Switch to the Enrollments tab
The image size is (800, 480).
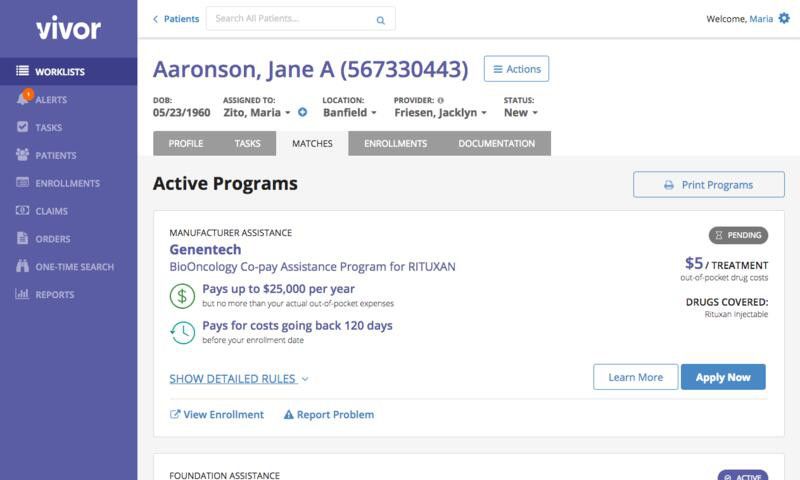tap(395, 143)
